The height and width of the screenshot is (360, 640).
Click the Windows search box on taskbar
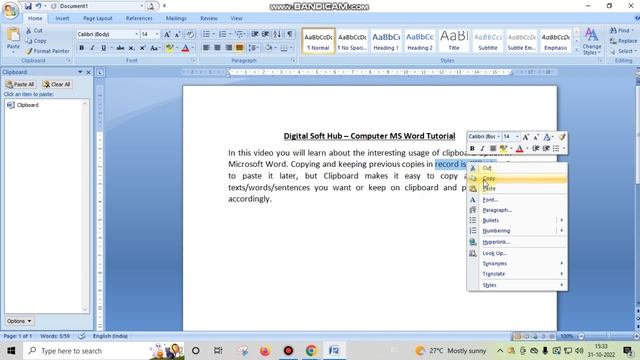tap(104, 351)
